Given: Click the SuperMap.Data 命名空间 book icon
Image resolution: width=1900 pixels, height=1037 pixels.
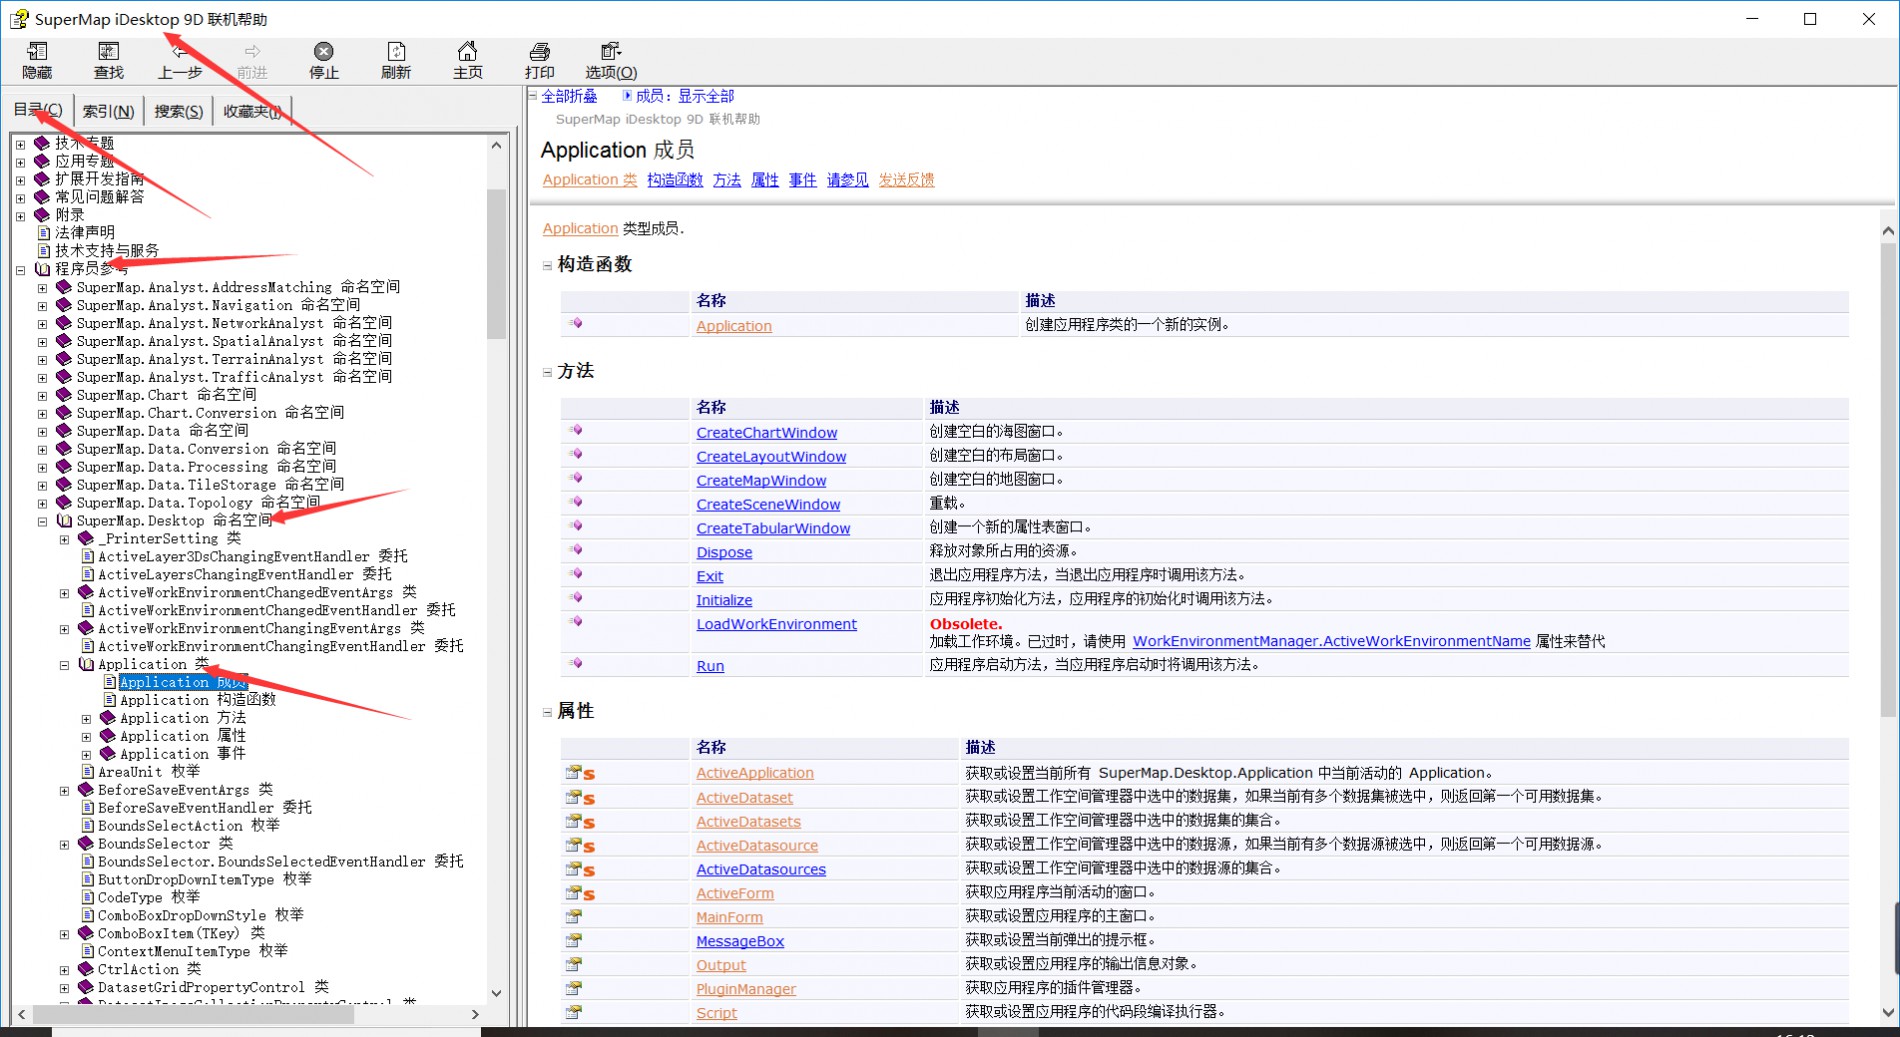Looking at the screenshot, I should 64,431.
